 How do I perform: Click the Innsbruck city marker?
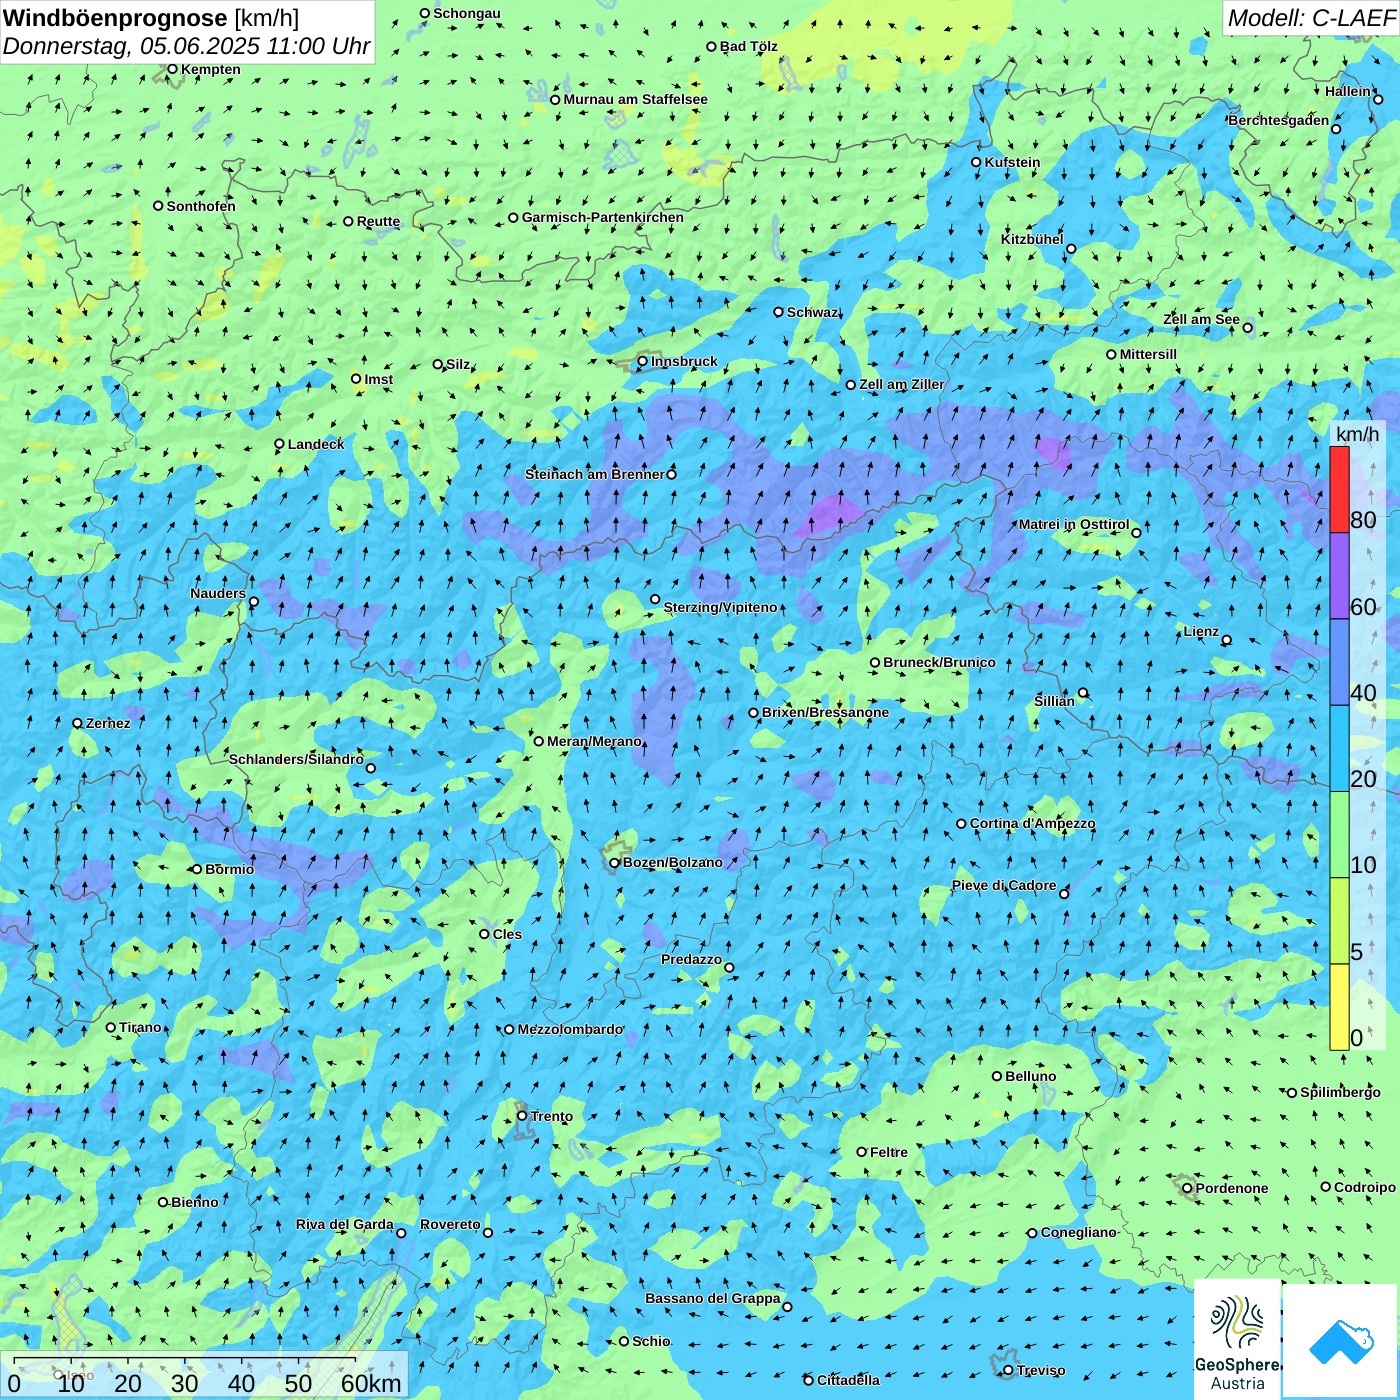(643, 362)
